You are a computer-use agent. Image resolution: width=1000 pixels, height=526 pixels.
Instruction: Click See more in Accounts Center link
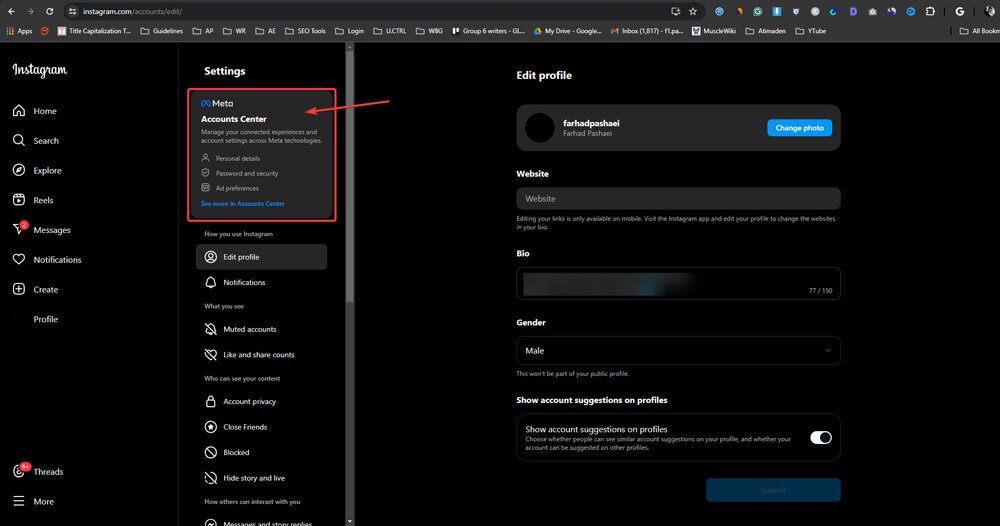point(242,203)
